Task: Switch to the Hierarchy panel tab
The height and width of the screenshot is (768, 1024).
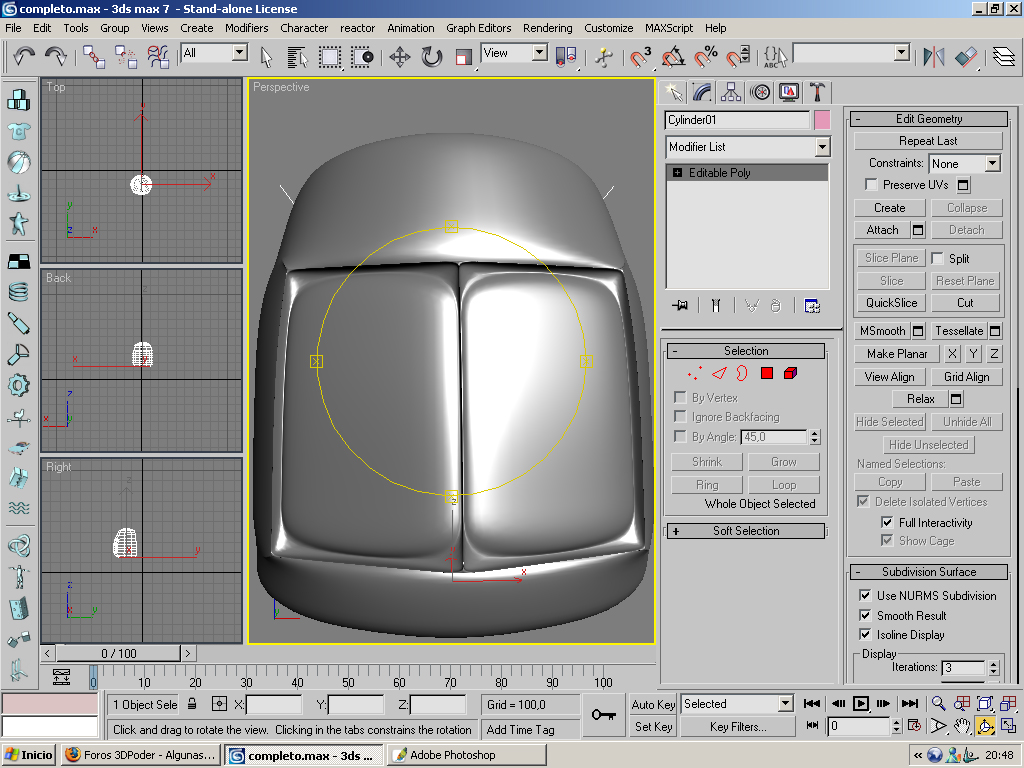Action: (732, 92)
